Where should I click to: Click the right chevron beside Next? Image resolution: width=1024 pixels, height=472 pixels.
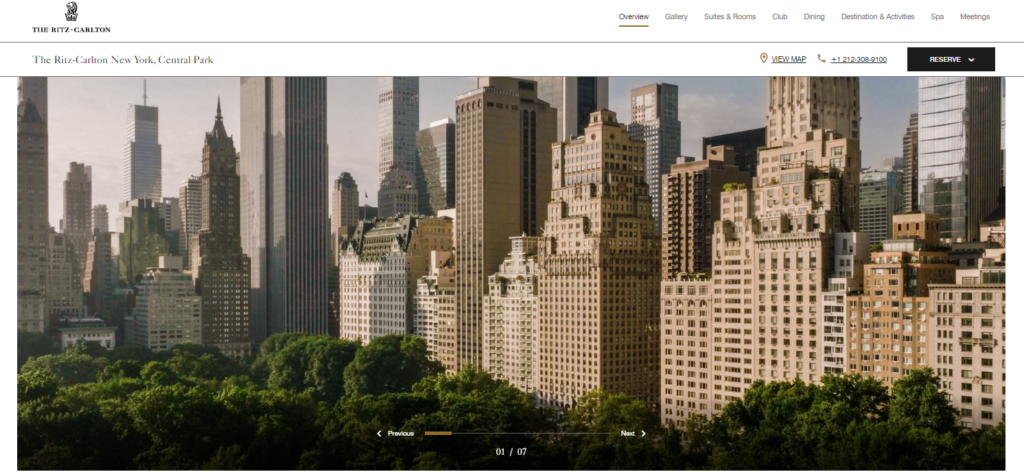pos(643,433)
